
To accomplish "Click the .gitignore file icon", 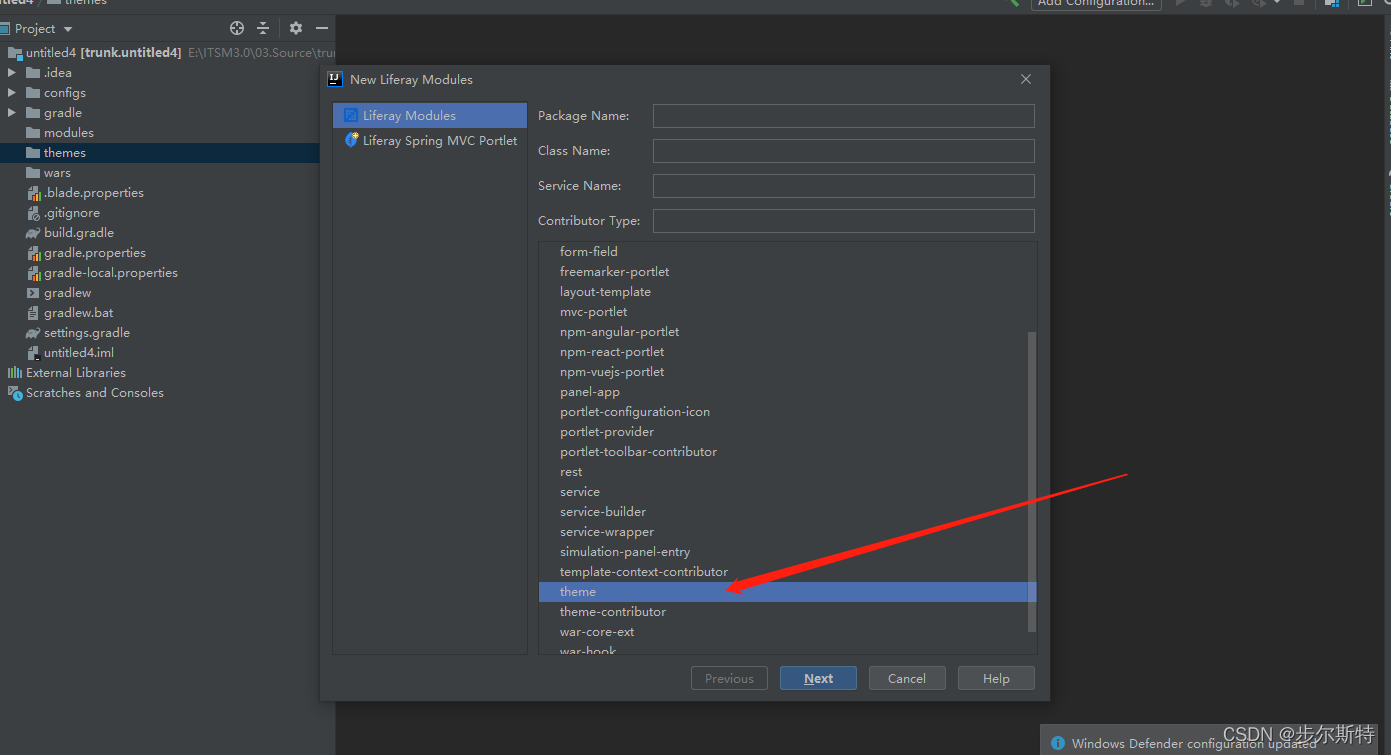I will point(33,213).
